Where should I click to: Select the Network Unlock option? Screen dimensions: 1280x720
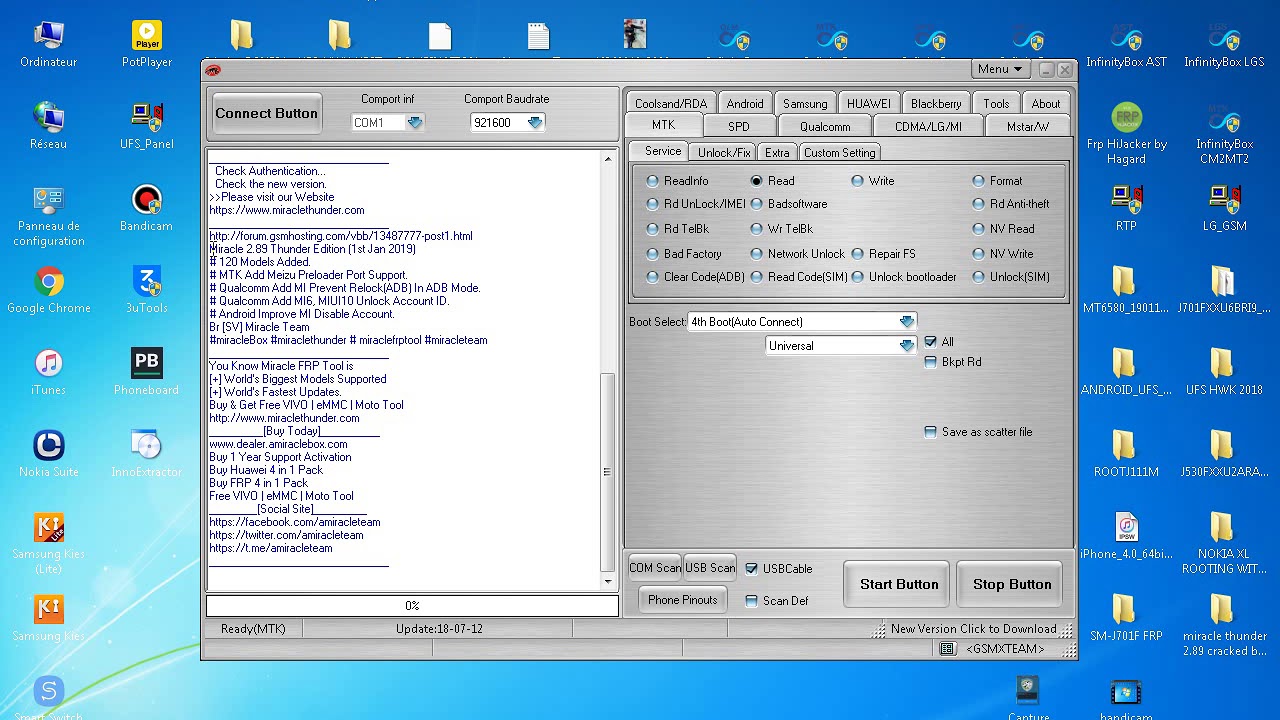pos(798,254)
